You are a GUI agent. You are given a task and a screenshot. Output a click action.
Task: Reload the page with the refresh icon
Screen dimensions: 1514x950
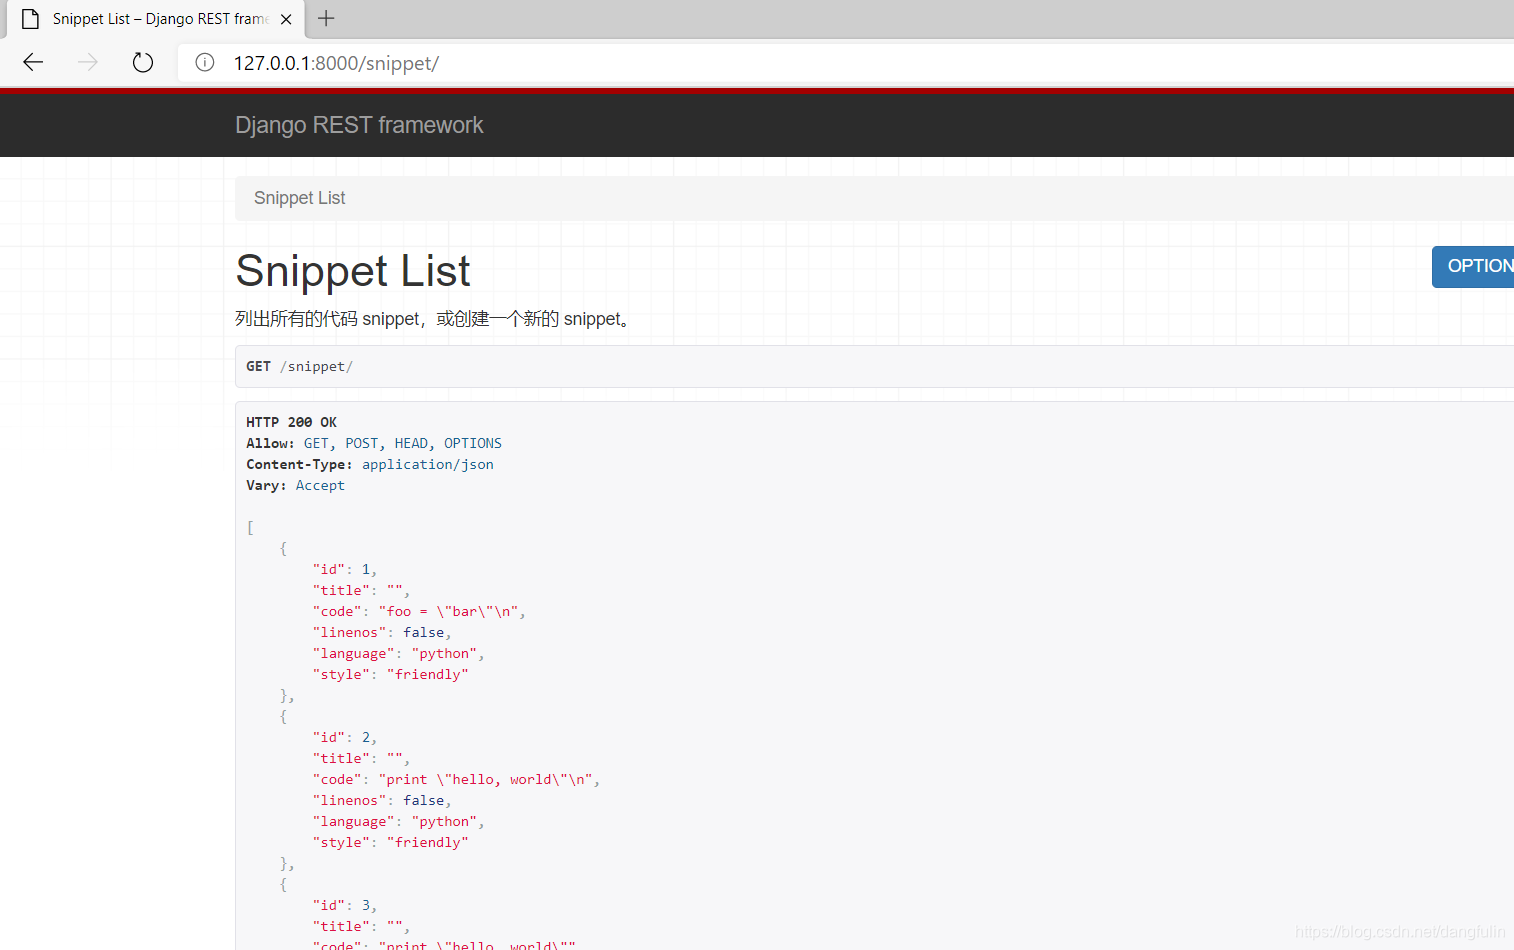(x=143, y=62)
